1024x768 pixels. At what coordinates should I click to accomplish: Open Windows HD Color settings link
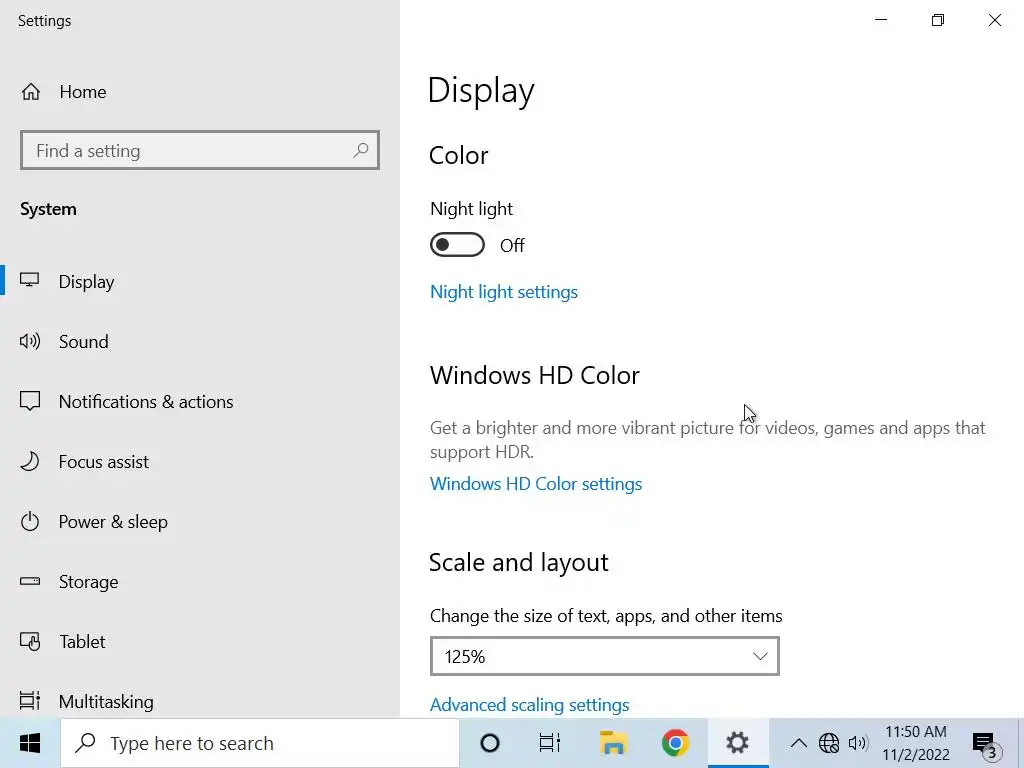point(536,484)
